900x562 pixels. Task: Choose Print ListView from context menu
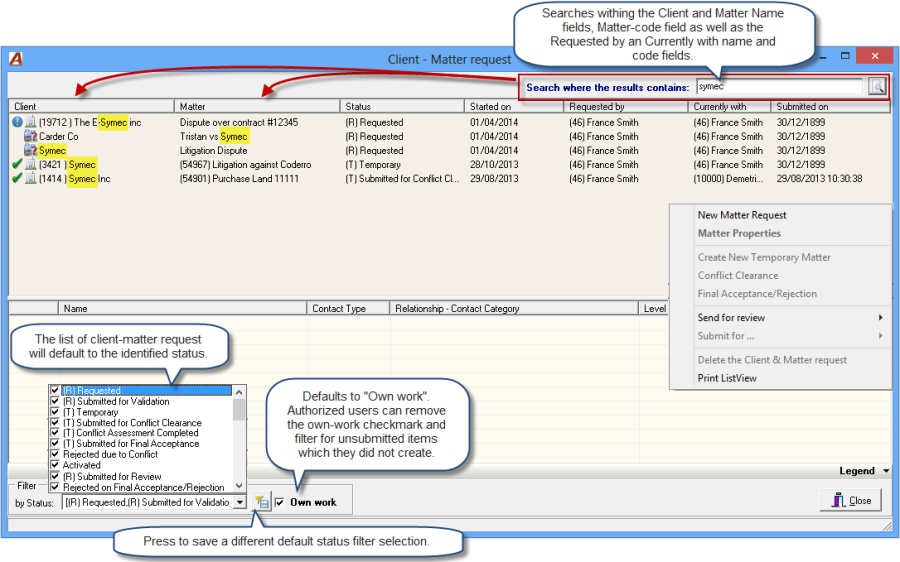tap(727, 378)
